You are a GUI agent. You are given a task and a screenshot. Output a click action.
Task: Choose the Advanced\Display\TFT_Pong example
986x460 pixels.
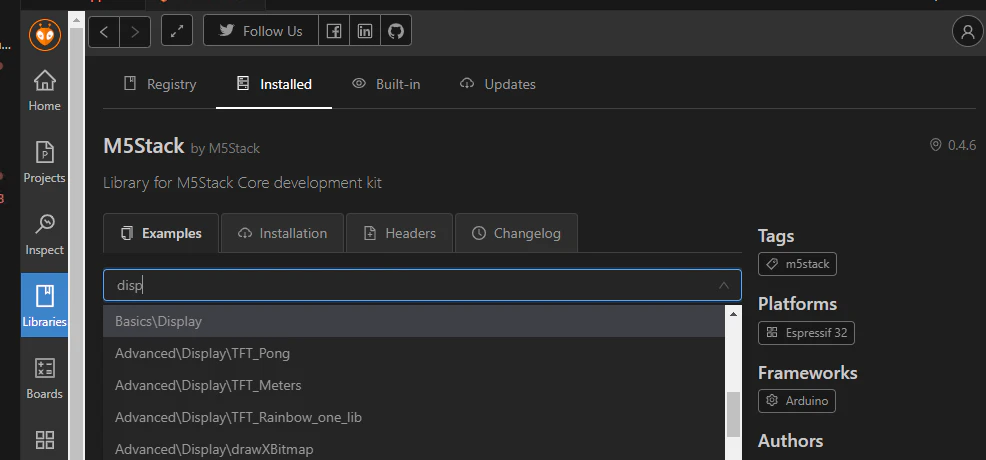click(x=414, y=353)
